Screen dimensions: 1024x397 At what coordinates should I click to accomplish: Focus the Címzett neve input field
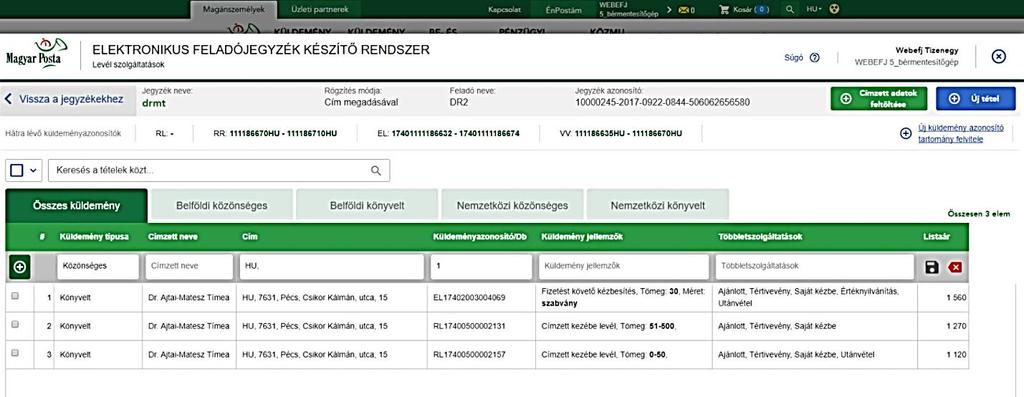pos(190,266)
